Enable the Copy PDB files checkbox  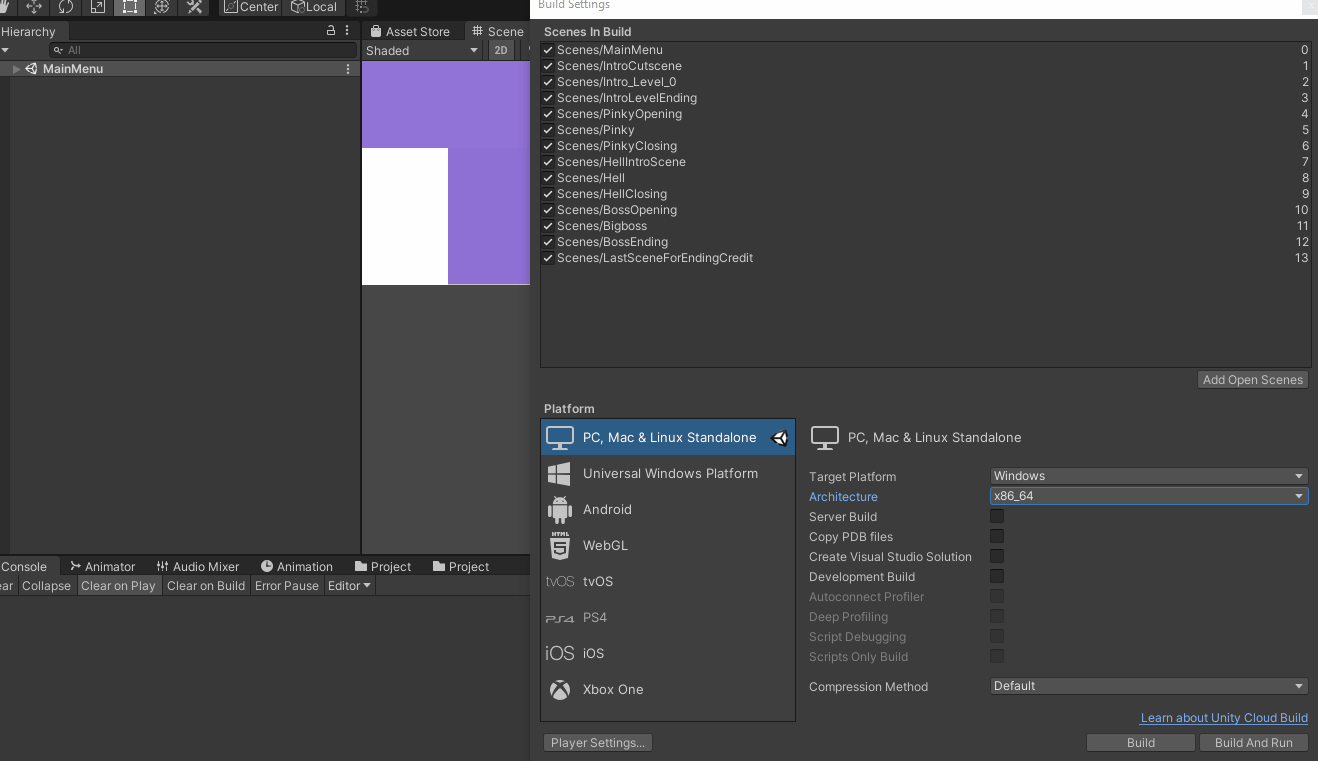point(997,536)
